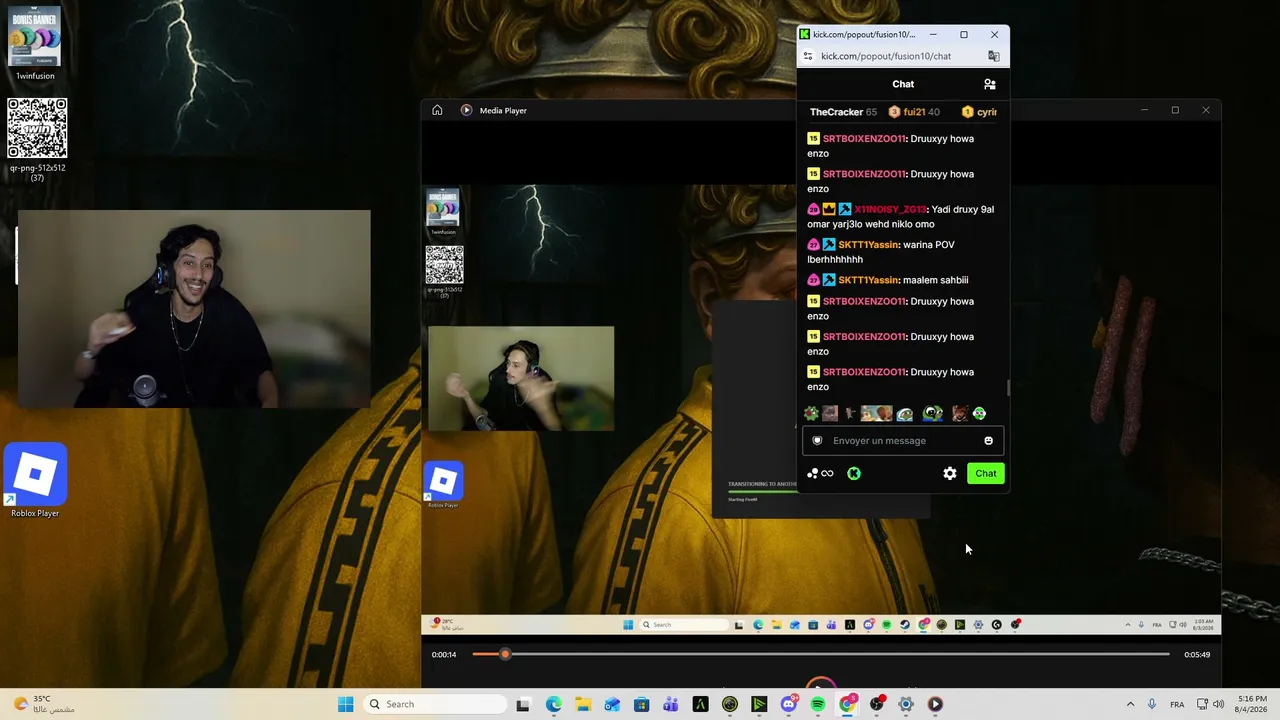This screenshot has height=720, width=1280.
Task: Click the elapsed time 0:00:14
Action: point(444,655)
